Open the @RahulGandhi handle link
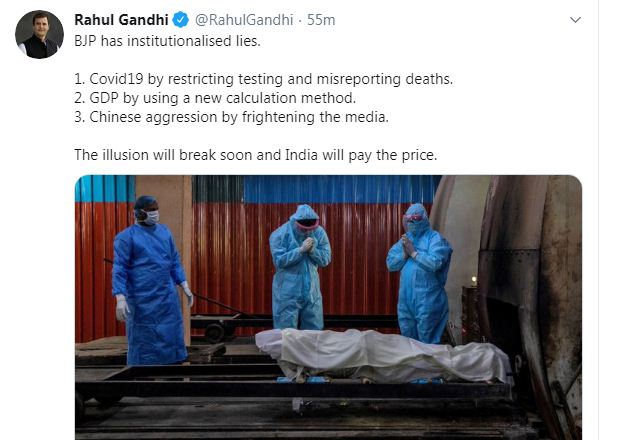The height and width of the screenshot is (440, 628). [244, 20]
